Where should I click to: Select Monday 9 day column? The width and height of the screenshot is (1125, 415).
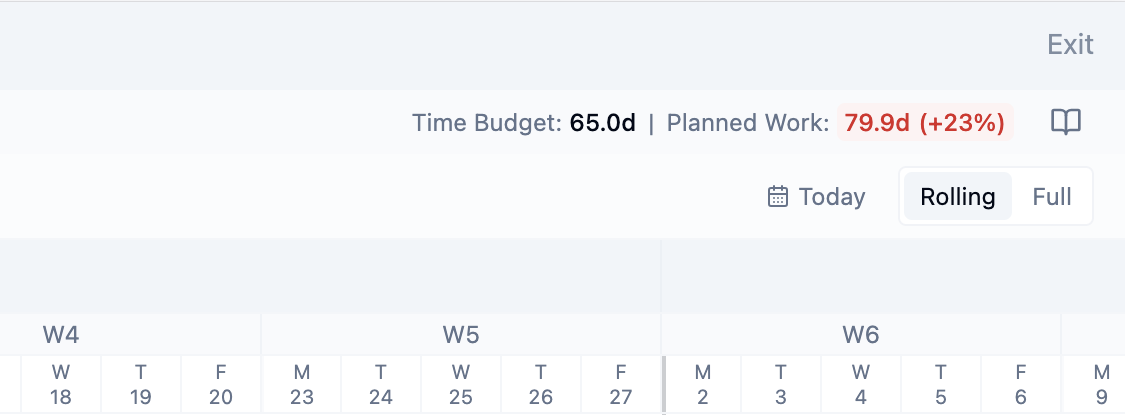pos(1101,385)
